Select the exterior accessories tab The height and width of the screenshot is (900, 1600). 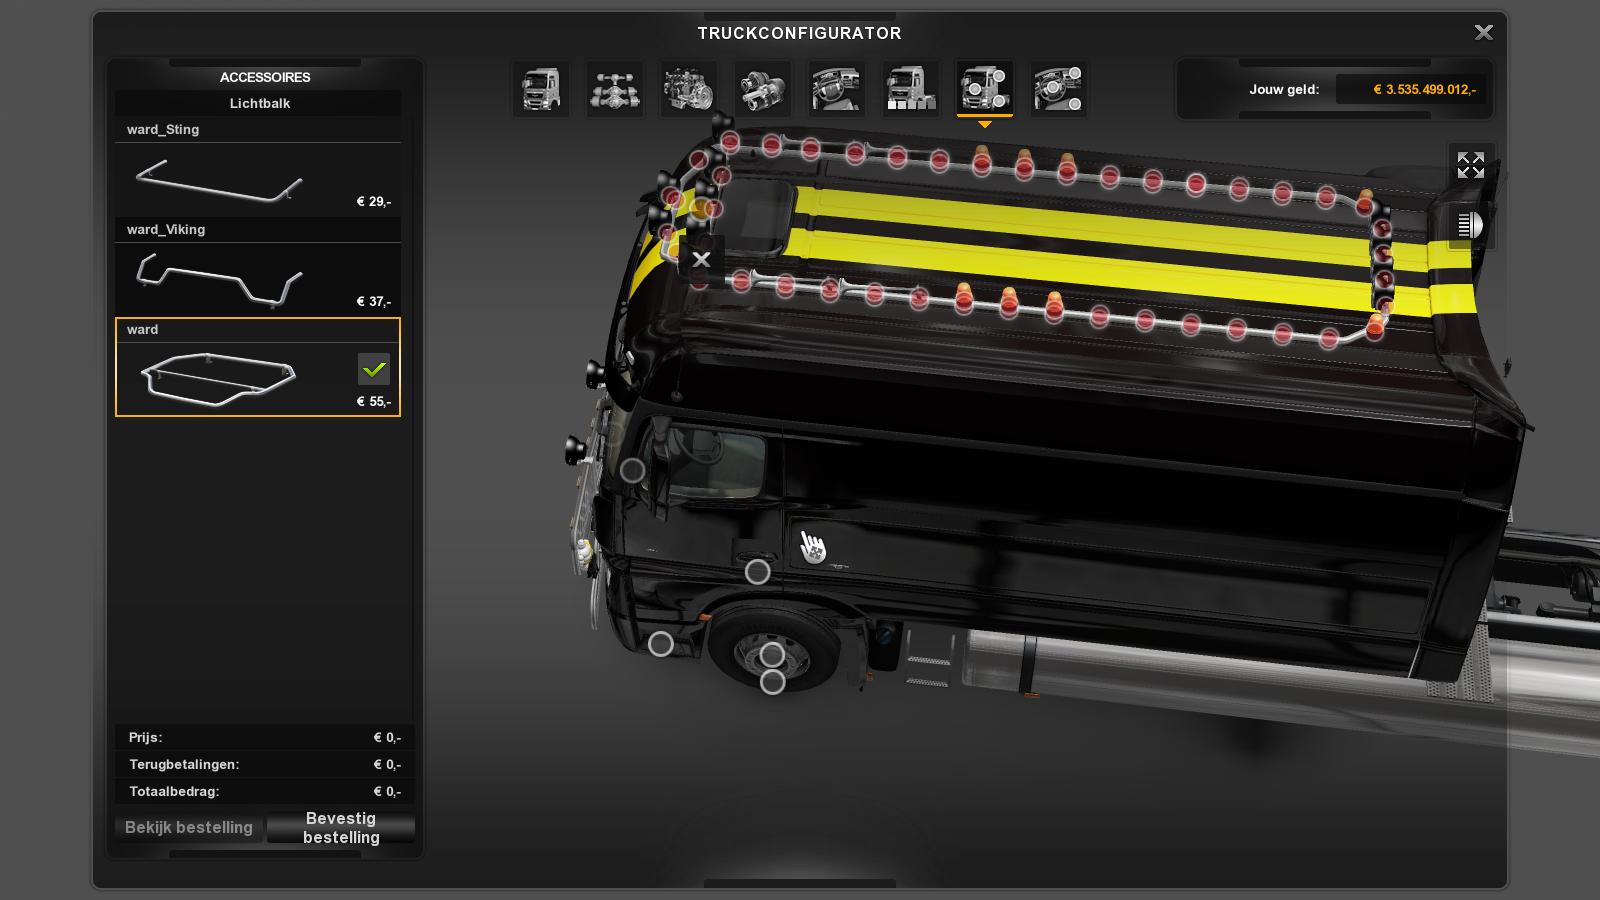pos(985,89)
